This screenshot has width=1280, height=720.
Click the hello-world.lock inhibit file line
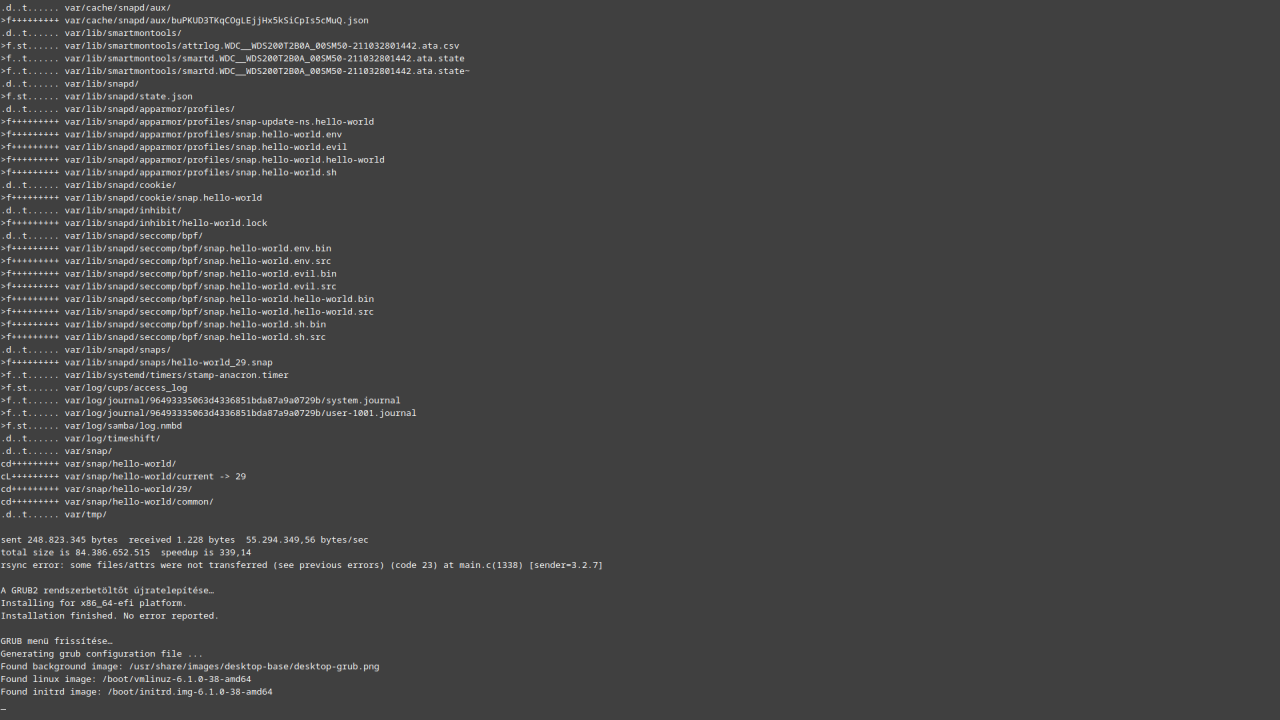[166, 223]
